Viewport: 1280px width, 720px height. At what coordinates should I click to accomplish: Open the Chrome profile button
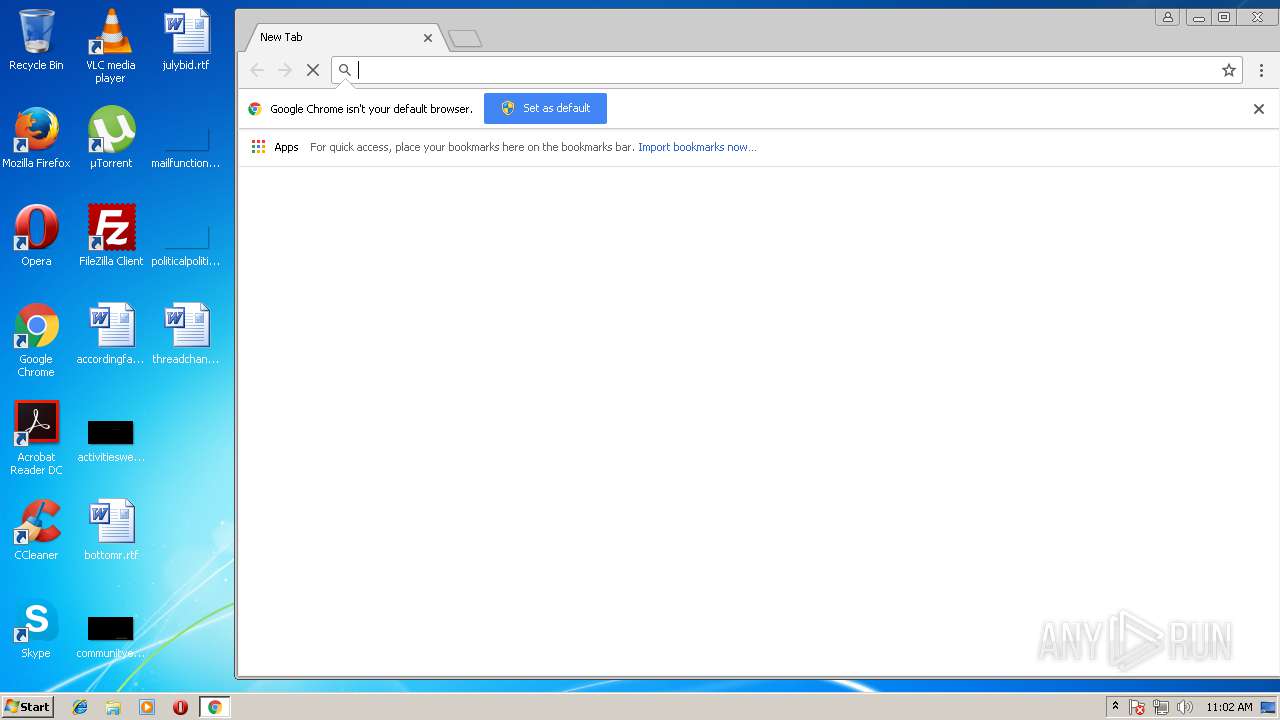[1167, 17]
